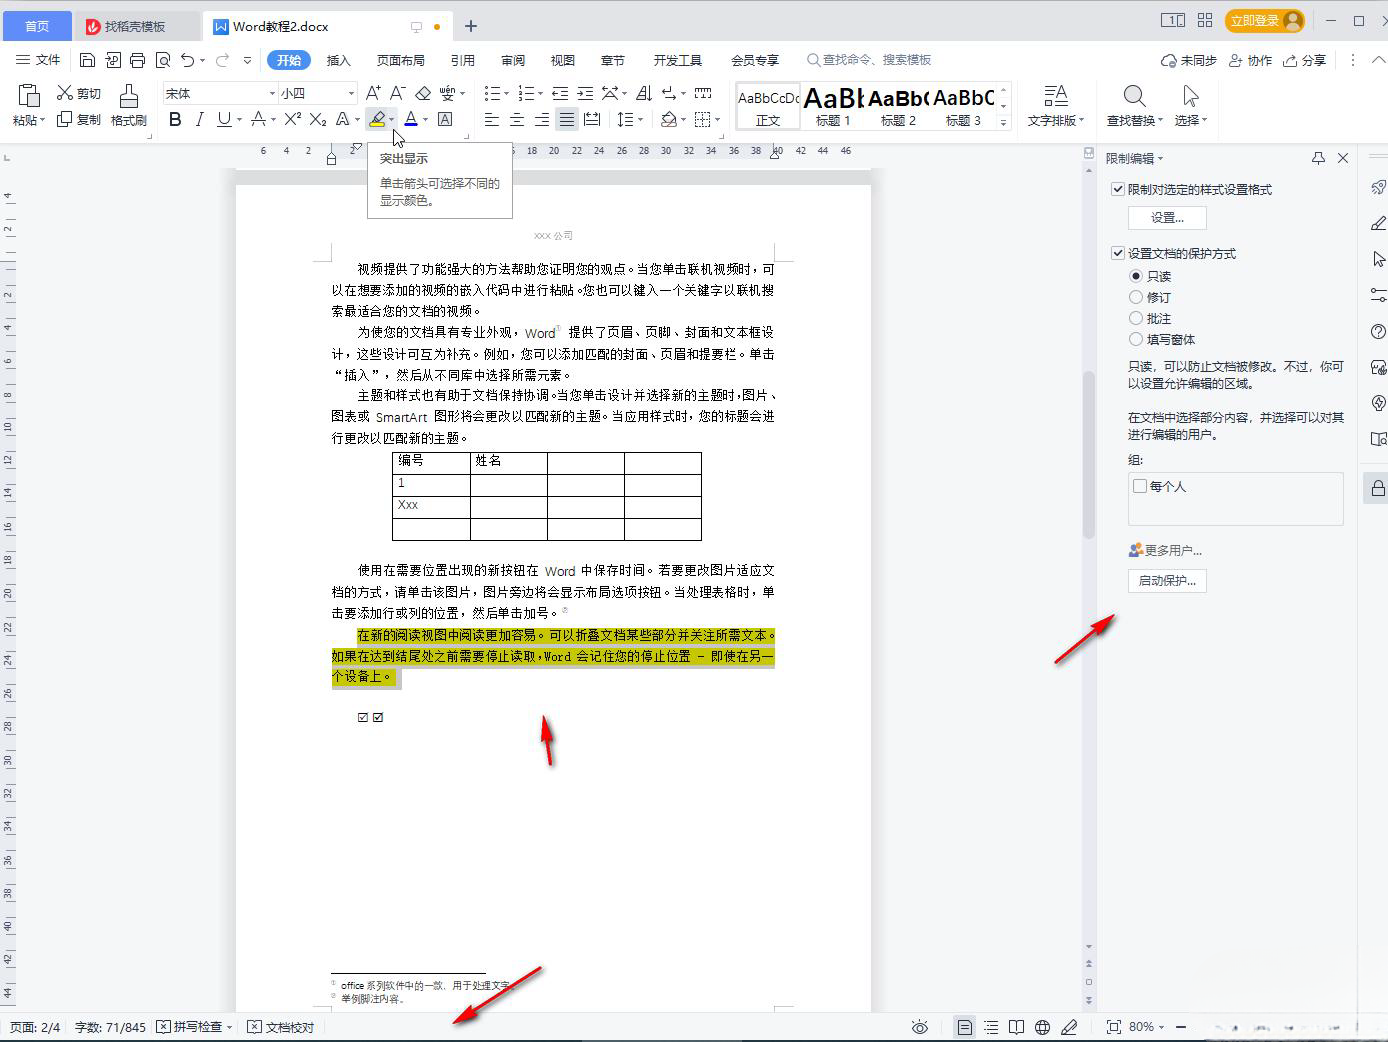Click the Clear Formatting eraser icon
Image resolution: width=1388 pixels, height=1042 pixels.
pos(423,93)
